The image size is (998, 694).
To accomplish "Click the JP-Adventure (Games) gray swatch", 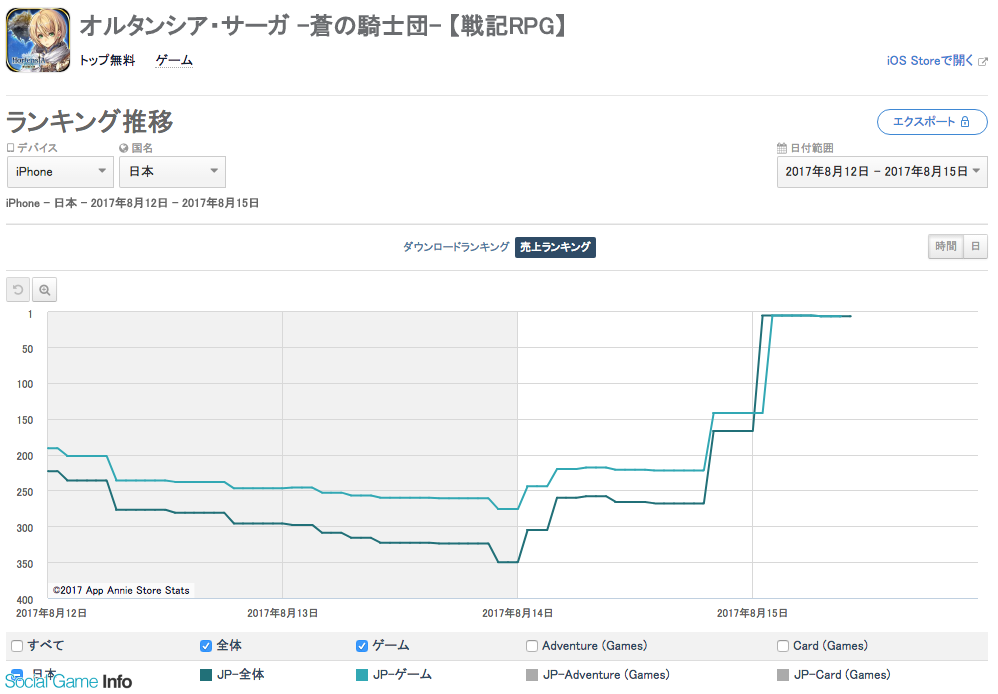I will 531,675.
